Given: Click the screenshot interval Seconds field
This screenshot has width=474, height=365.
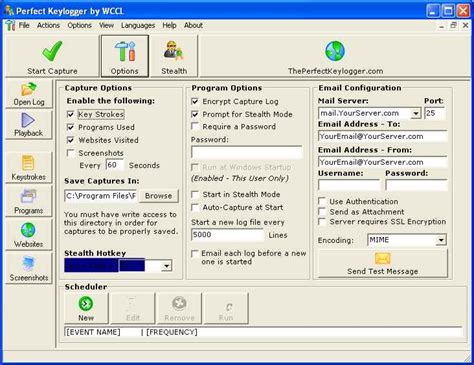Looking at the screenshot, I should [115, 165].
